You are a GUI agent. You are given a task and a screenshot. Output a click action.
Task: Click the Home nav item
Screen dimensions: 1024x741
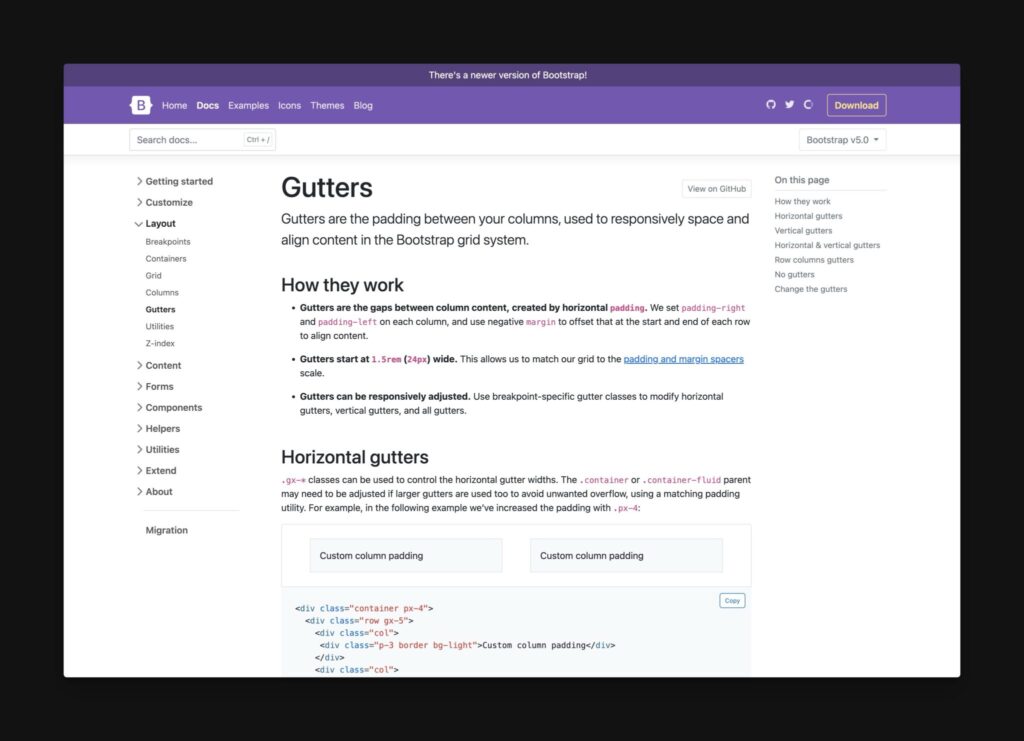click(174, 105)
